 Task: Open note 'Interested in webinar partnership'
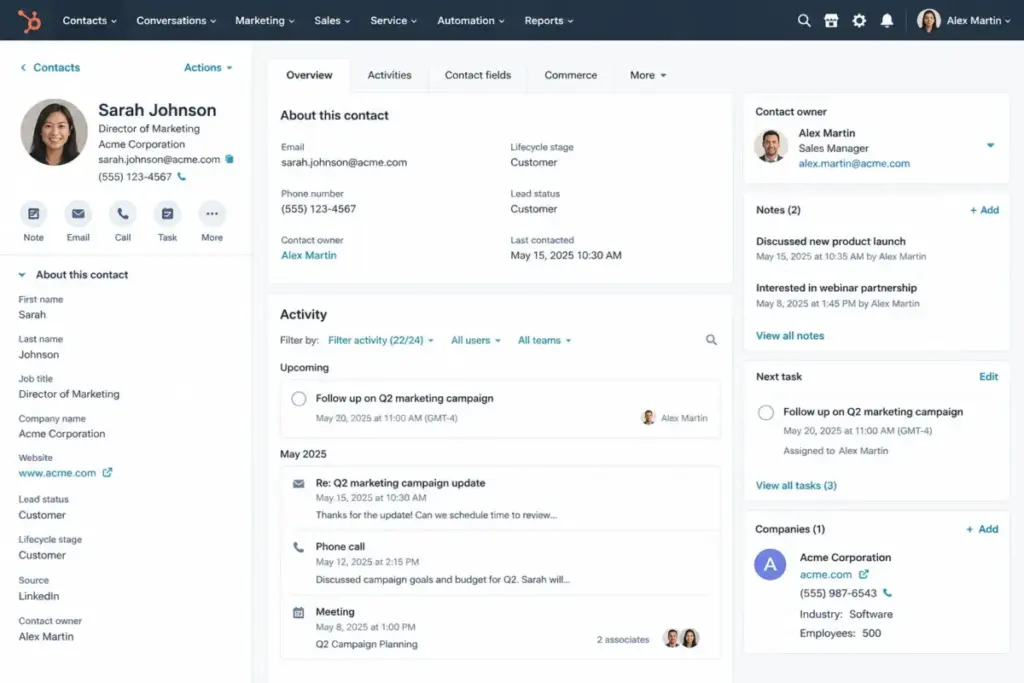[836, 288]
